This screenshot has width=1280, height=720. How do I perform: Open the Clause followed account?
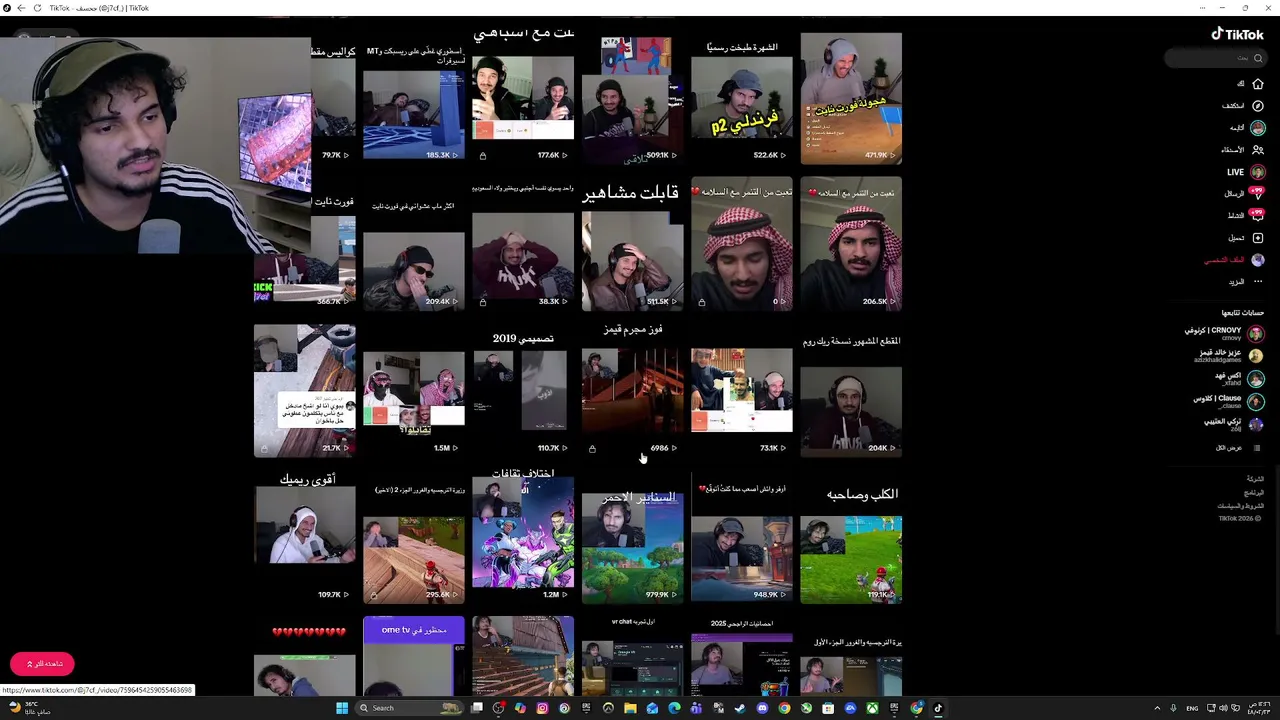coord(1229,401)
